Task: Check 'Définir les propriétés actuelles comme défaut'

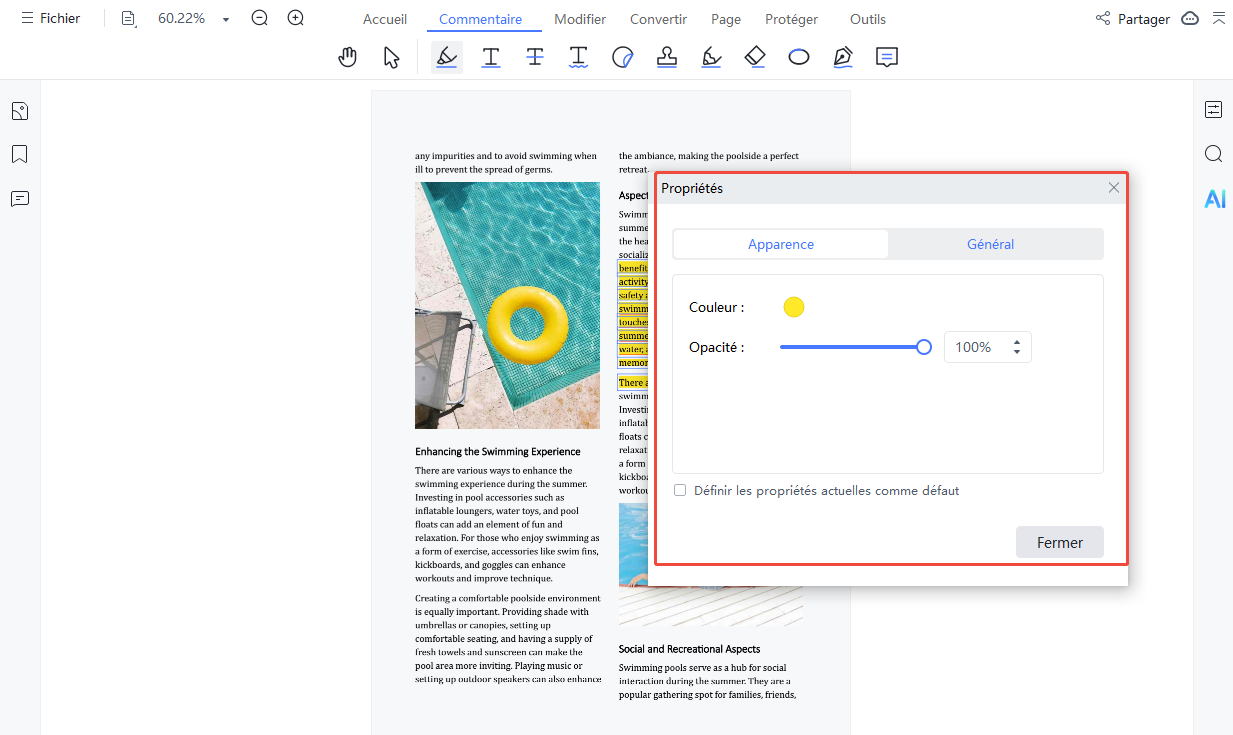Action: pos(680,491)
